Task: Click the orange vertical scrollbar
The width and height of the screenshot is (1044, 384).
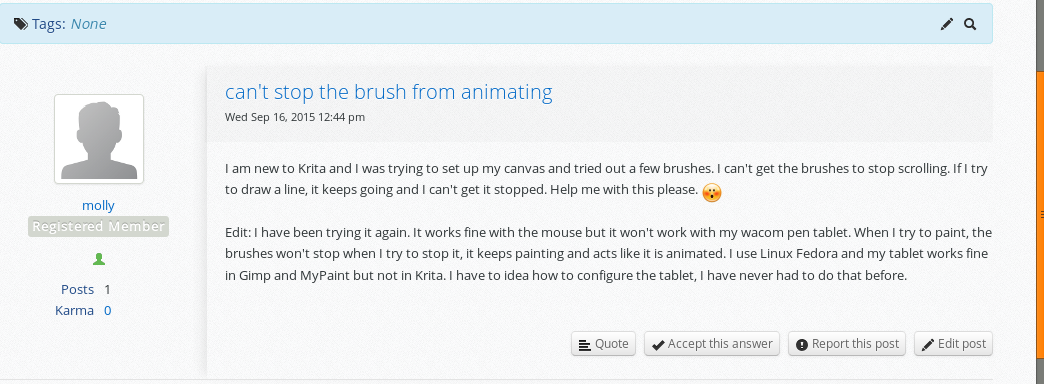Action: click(1040, 193)
